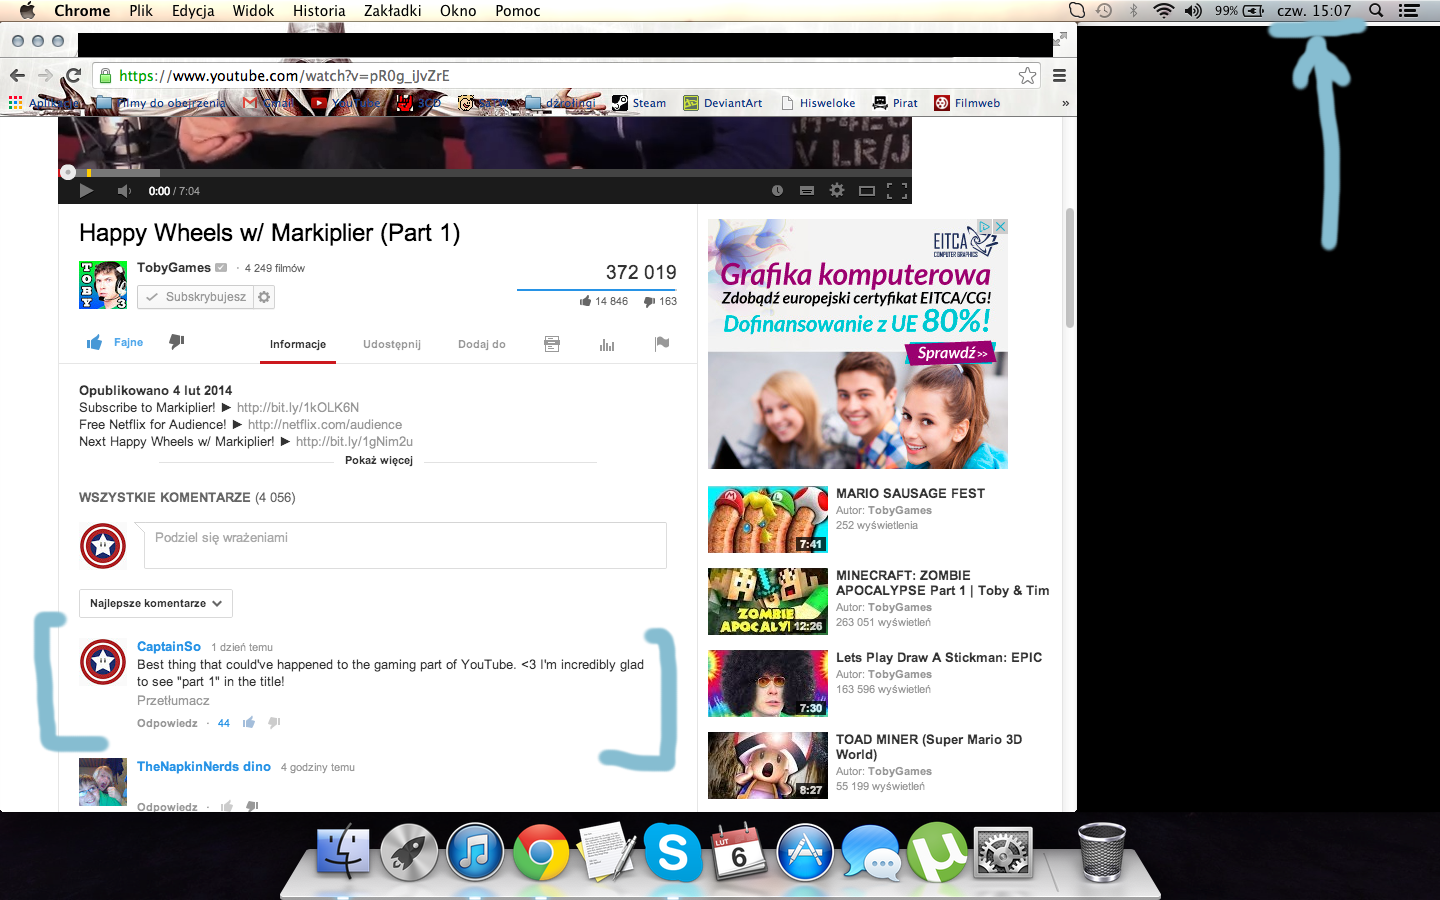The image size is (1440, 900).
Task: Click the Sprawdź button in the ad
Action: click(x=951, y=353)
